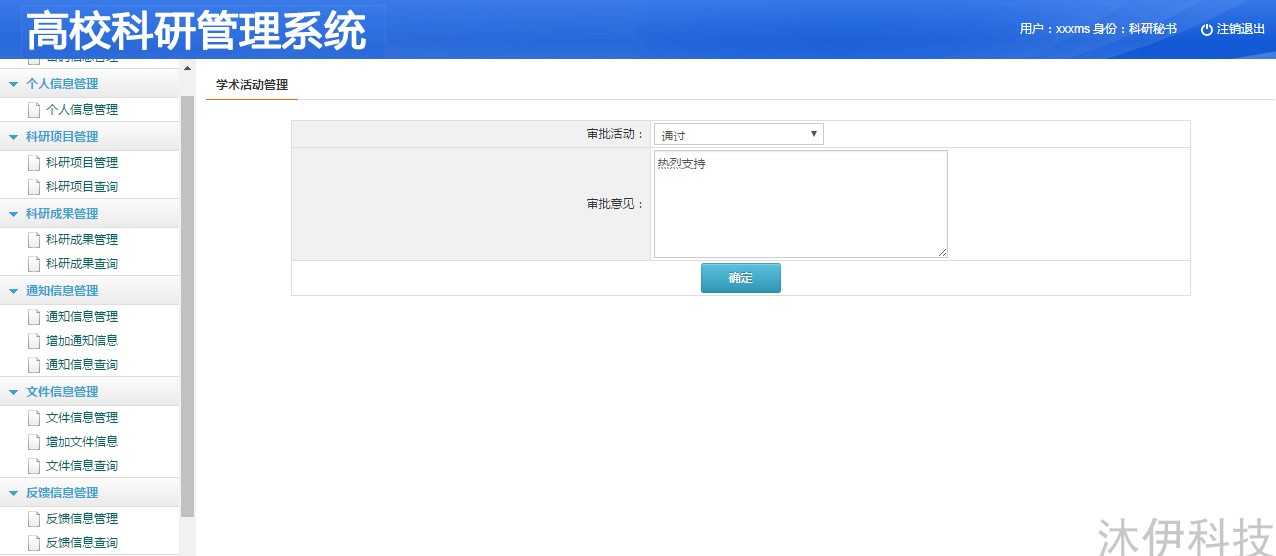Toggle the 科研成果管理 section triangle
This screenshot has width=1276, height=556.
[14, 214]
